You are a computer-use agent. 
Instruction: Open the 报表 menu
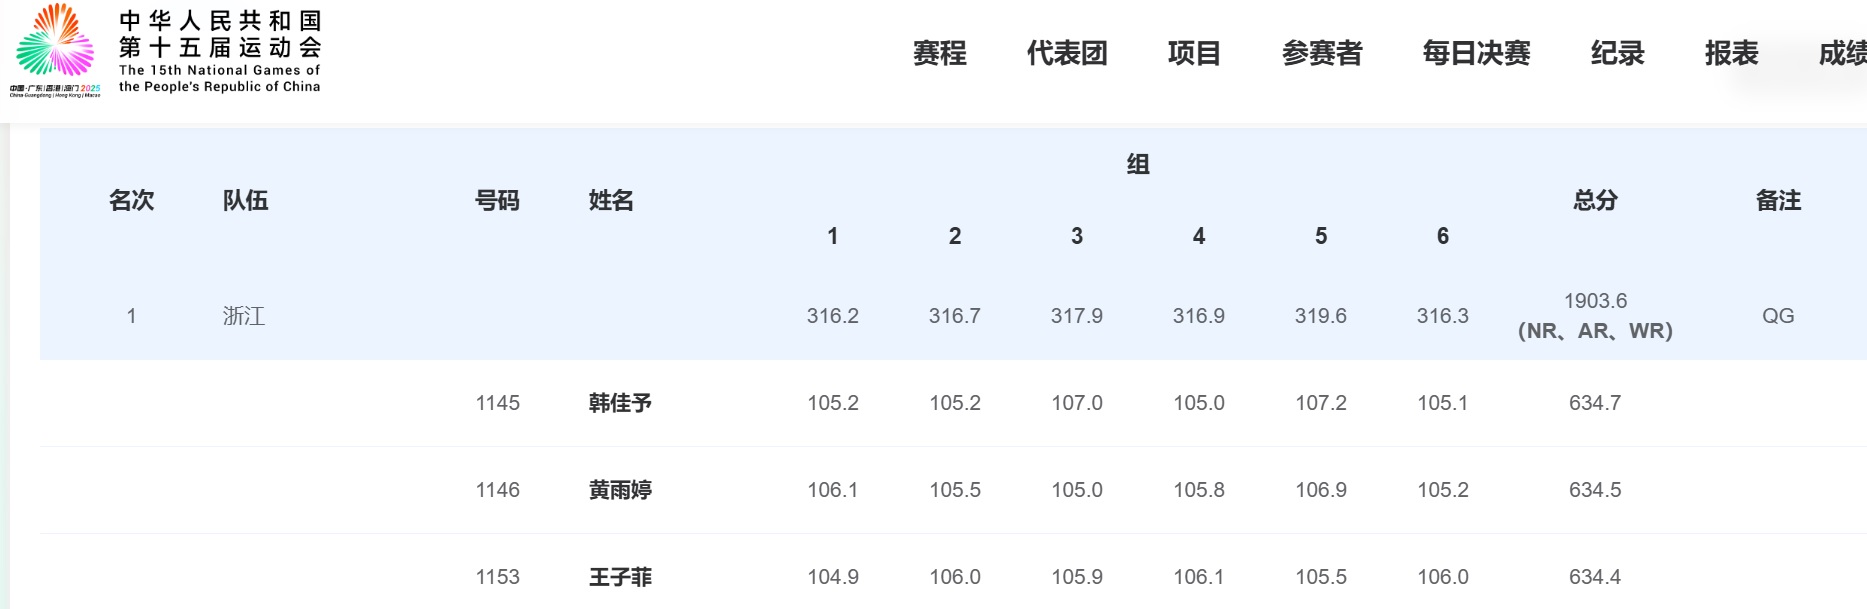point(1731,53)
